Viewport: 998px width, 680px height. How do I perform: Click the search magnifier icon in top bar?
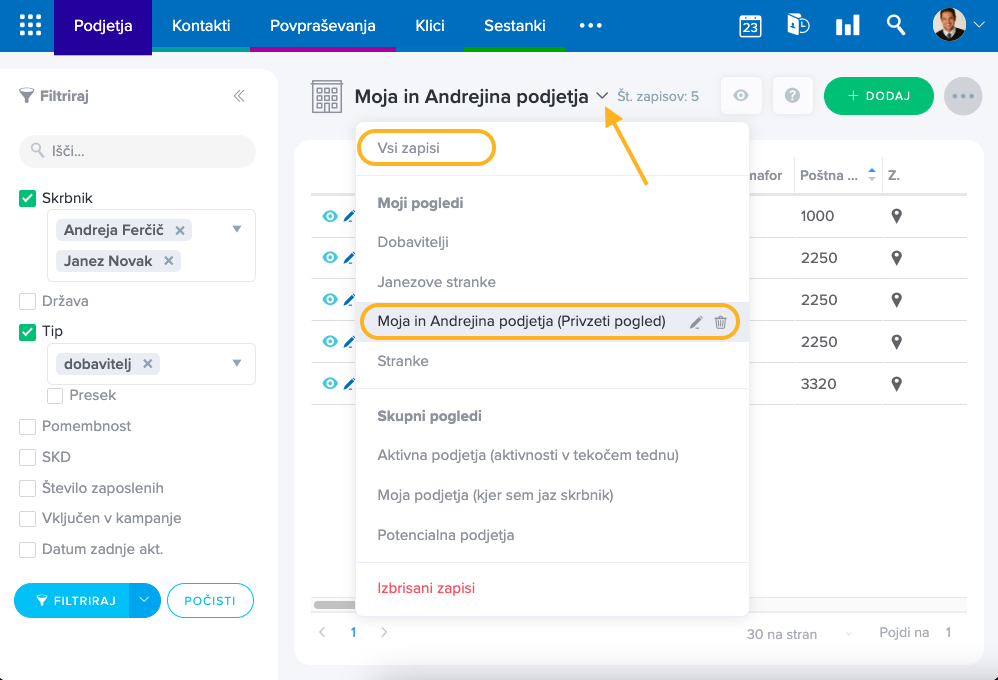(896, 25)
